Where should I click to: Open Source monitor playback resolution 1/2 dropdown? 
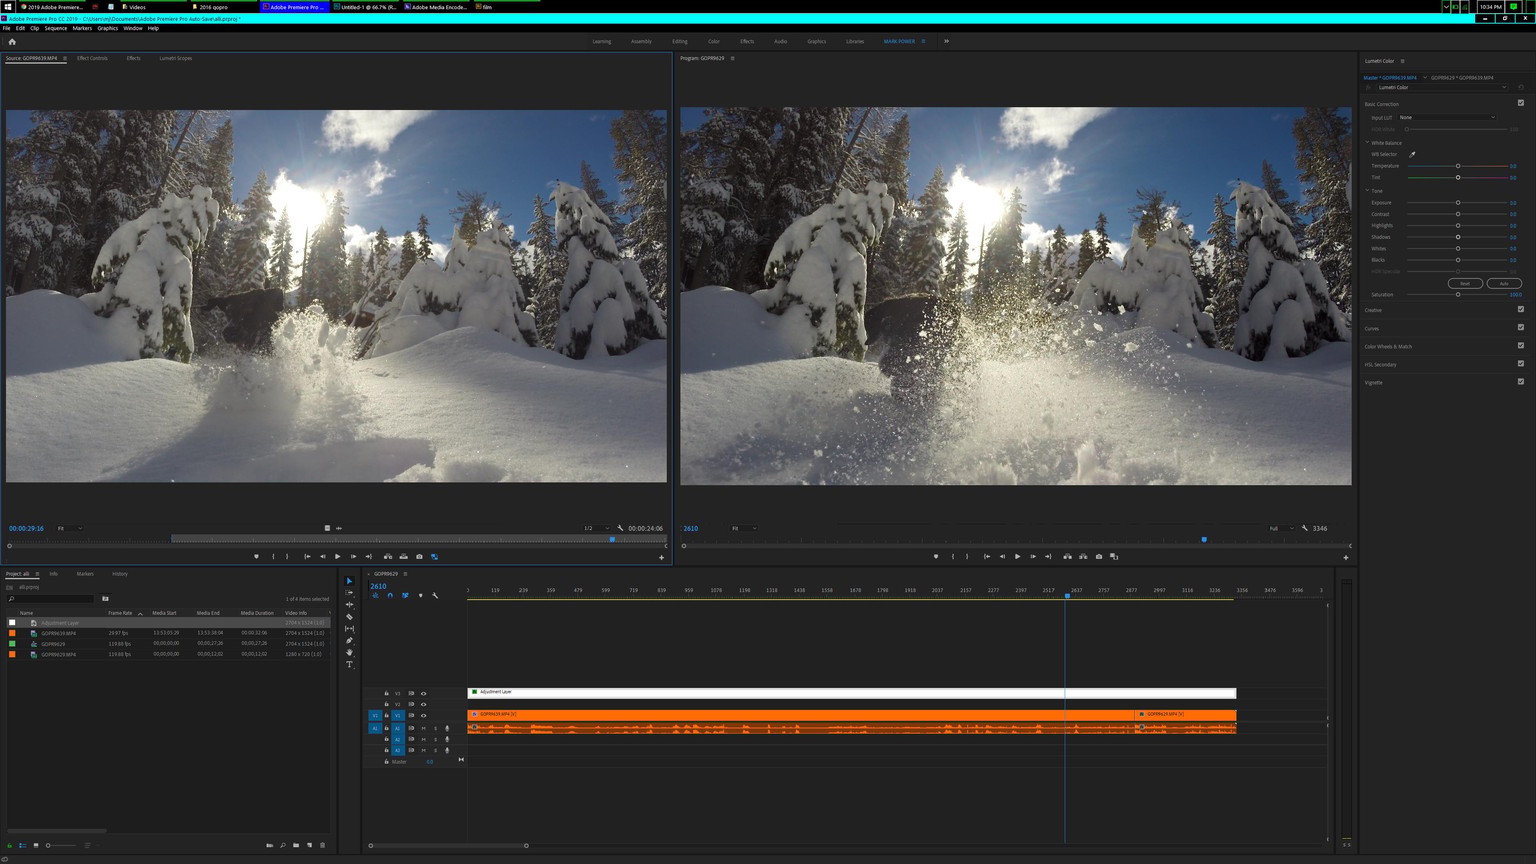[597, 529]
